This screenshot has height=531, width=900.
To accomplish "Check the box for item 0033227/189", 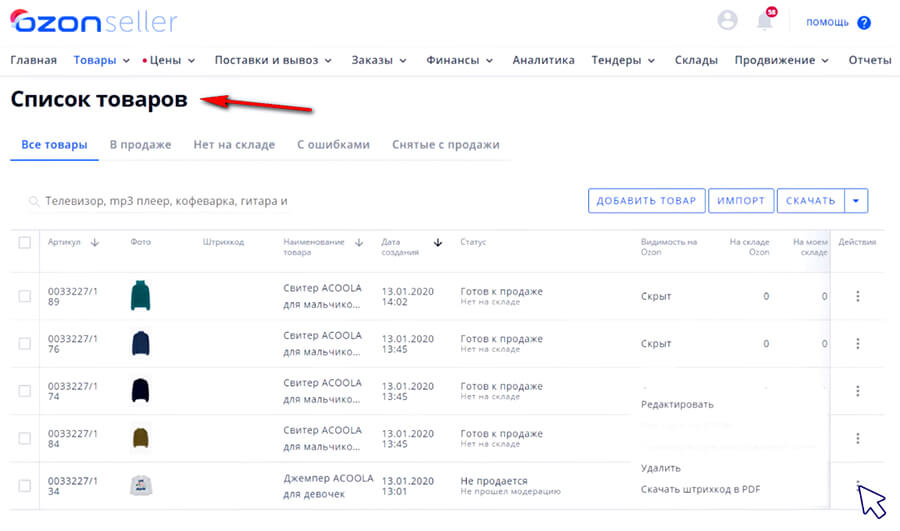I will [25, 296].
